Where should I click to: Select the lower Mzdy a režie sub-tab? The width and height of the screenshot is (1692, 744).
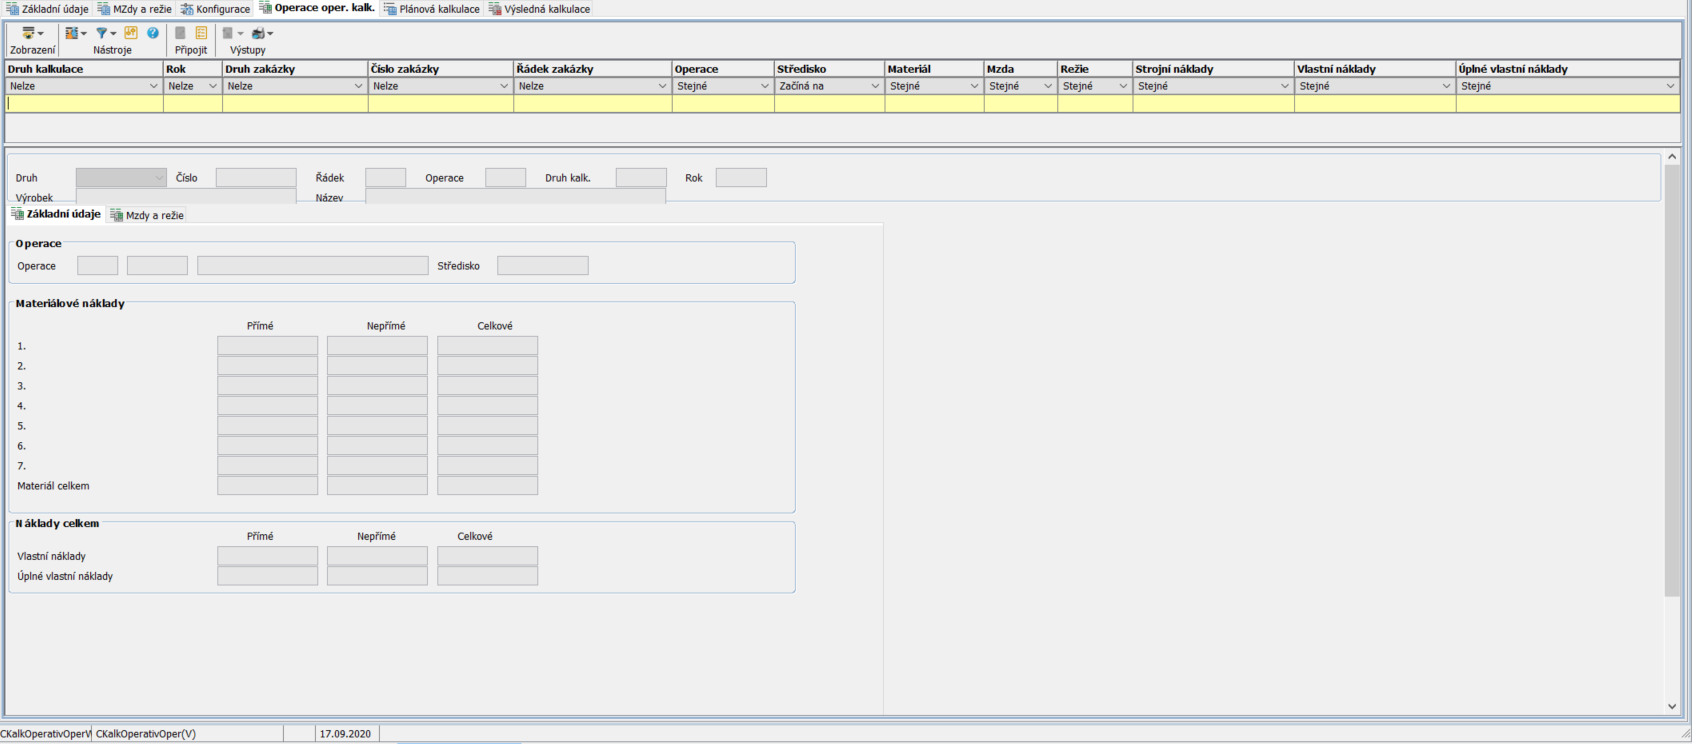(x=147, y=215)
